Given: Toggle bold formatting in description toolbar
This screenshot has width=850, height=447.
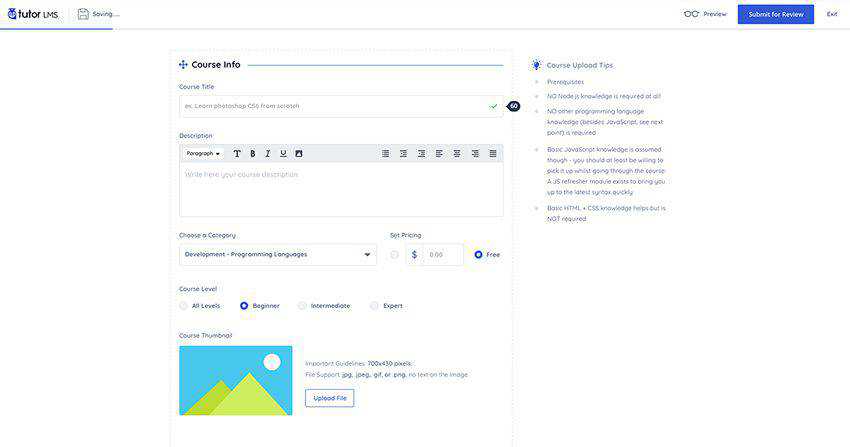Looking at the screenshot, I should (252, 153).
